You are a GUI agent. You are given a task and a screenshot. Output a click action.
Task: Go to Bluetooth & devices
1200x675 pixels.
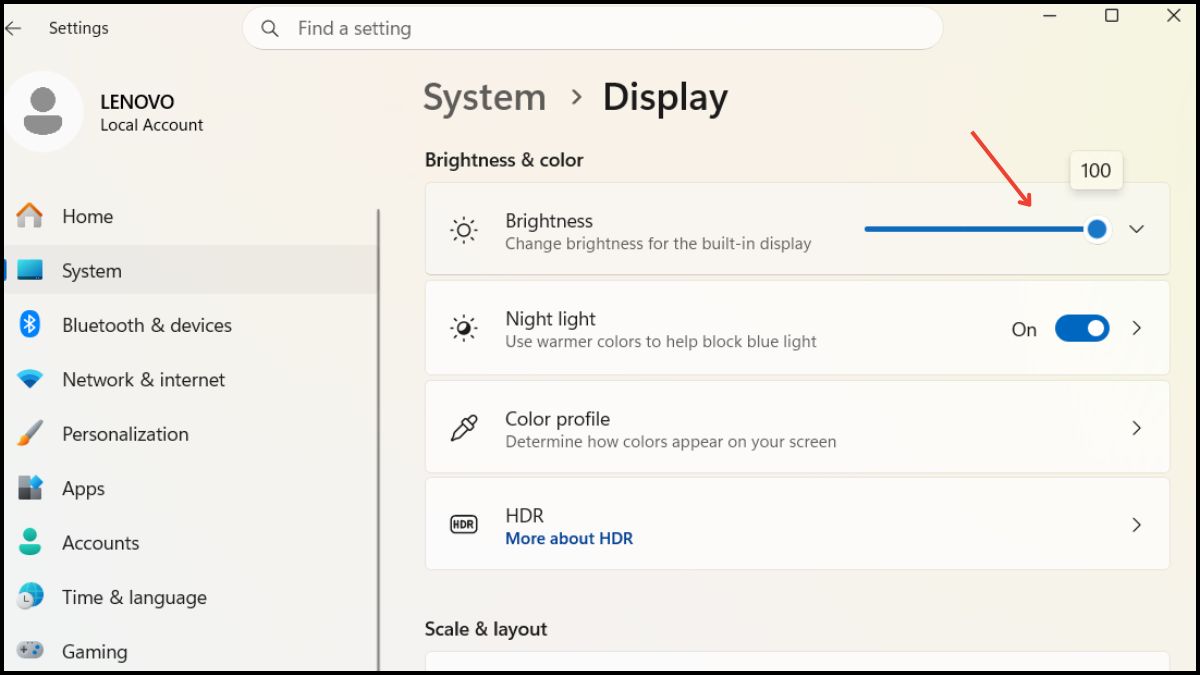[x=191, y=325]
